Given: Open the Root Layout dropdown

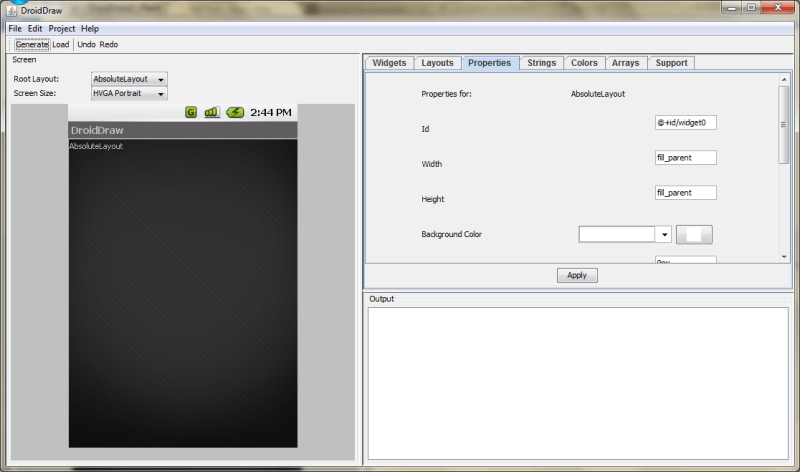Looking at the screenshot, I should click(129, 79).
